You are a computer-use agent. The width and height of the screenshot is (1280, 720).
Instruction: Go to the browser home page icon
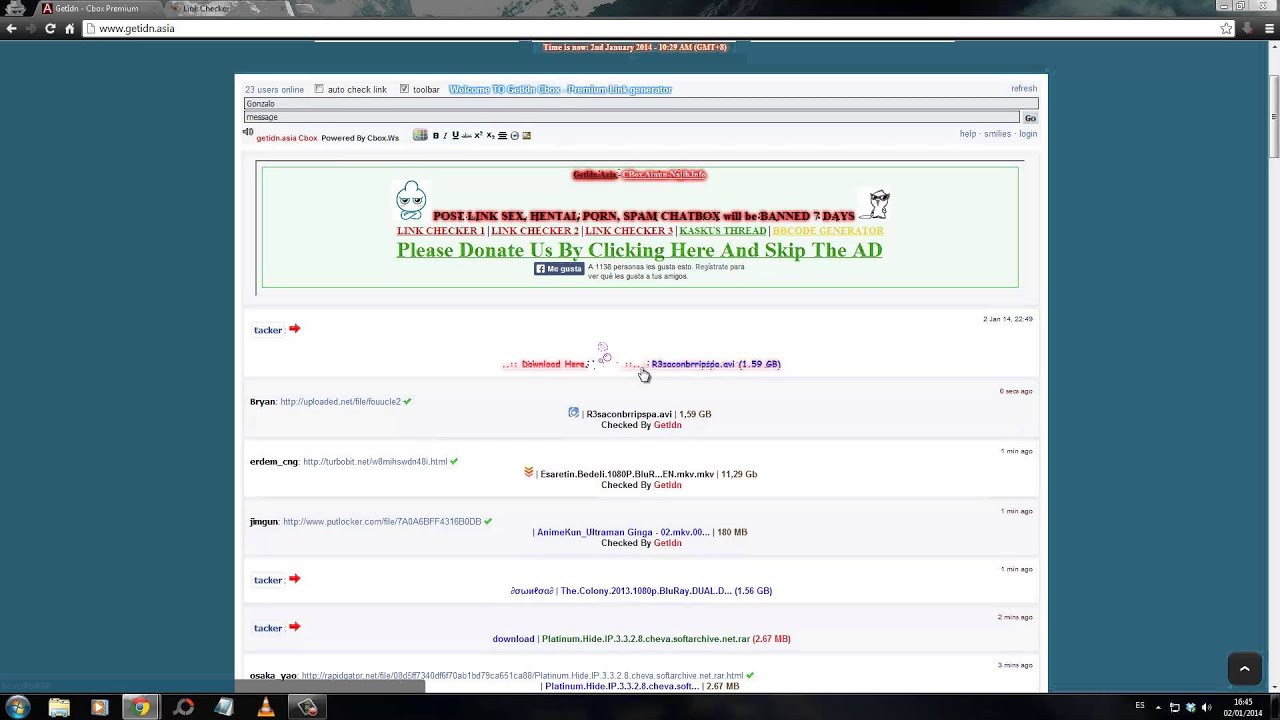(x=69, y=29)
